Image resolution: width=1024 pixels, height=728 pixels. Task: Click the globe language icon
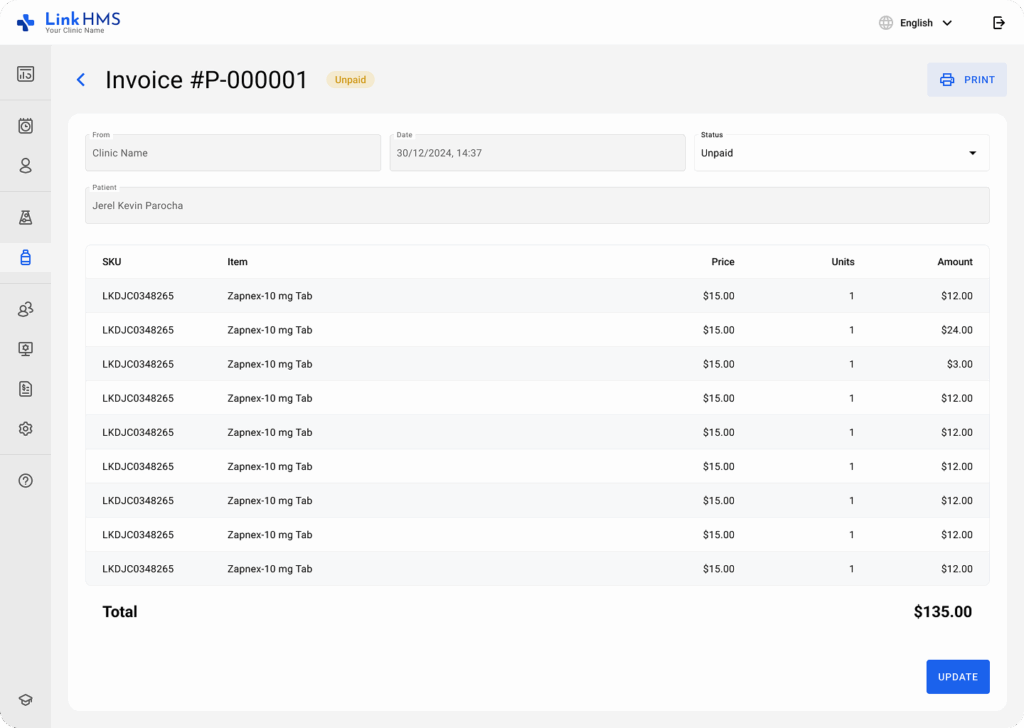[886, 23]
